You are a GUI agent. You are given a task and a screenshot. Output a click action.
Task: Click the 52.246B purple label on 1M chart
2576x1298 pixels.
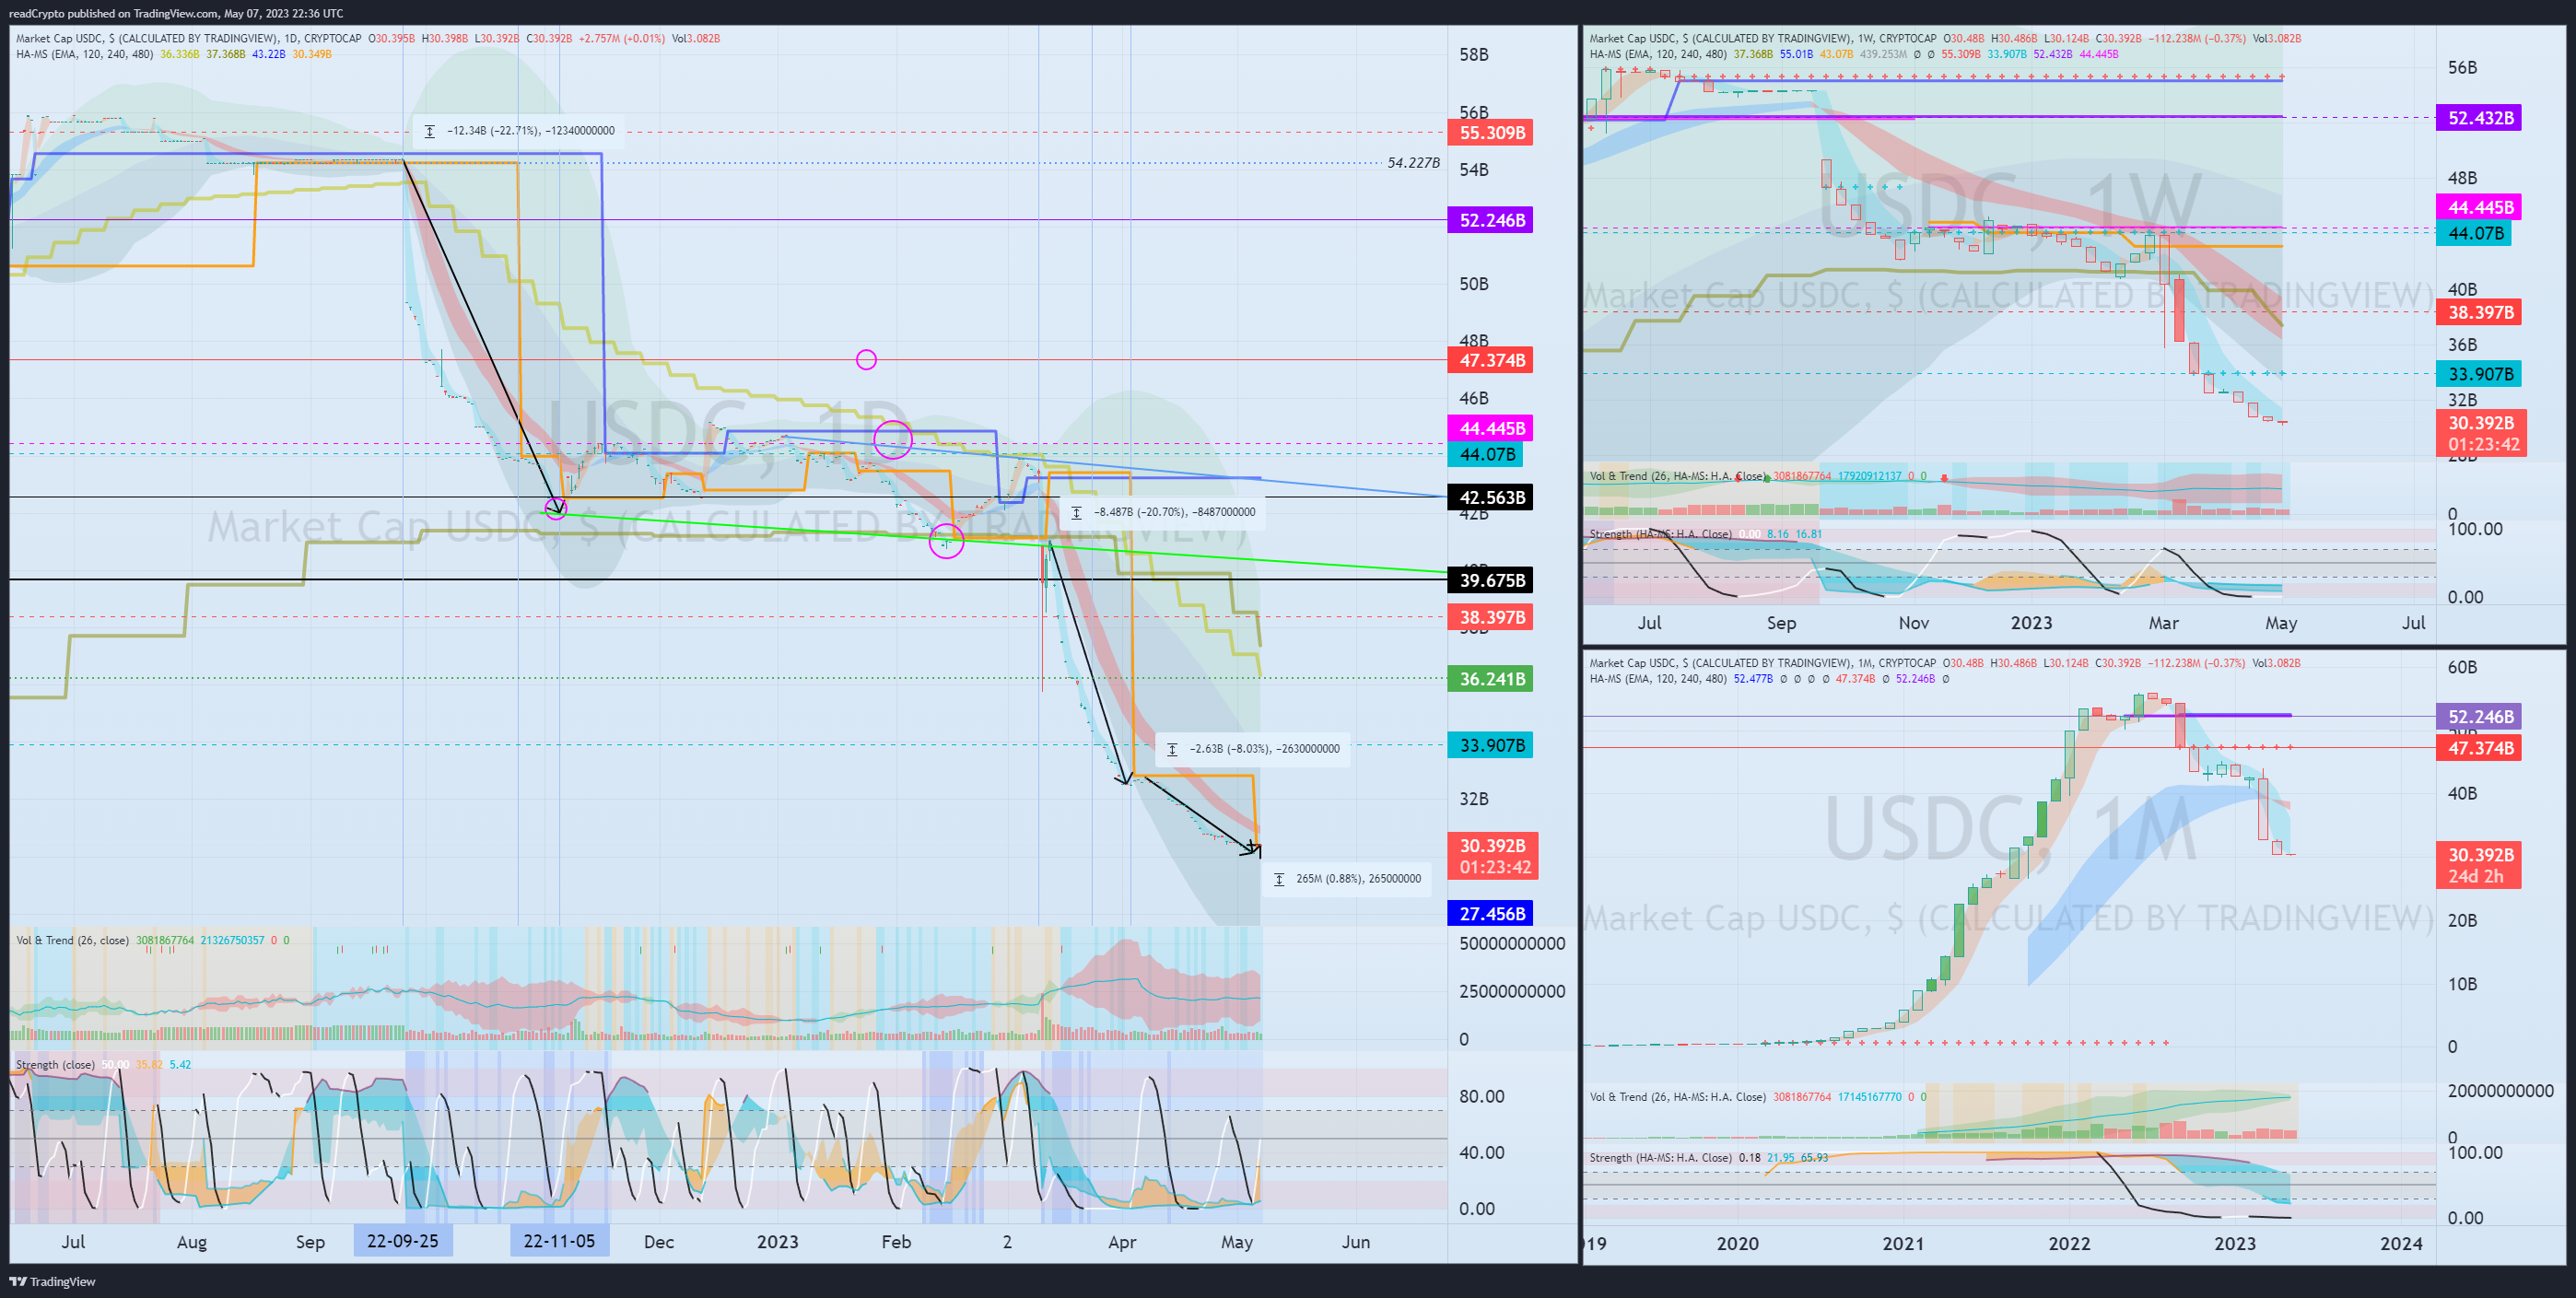tap(2479, 716)
